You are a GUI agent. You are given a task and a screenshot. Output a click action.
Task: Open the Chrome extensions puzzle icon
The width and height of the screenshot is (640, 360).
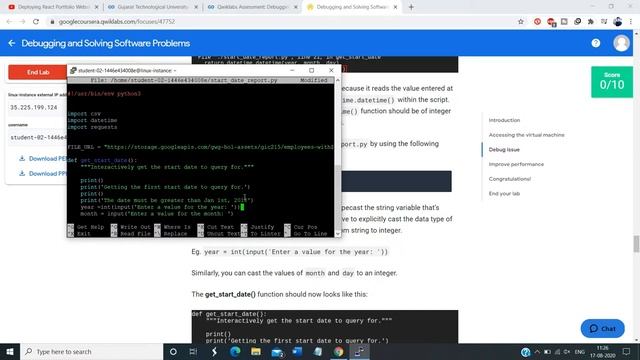(591, 22)
